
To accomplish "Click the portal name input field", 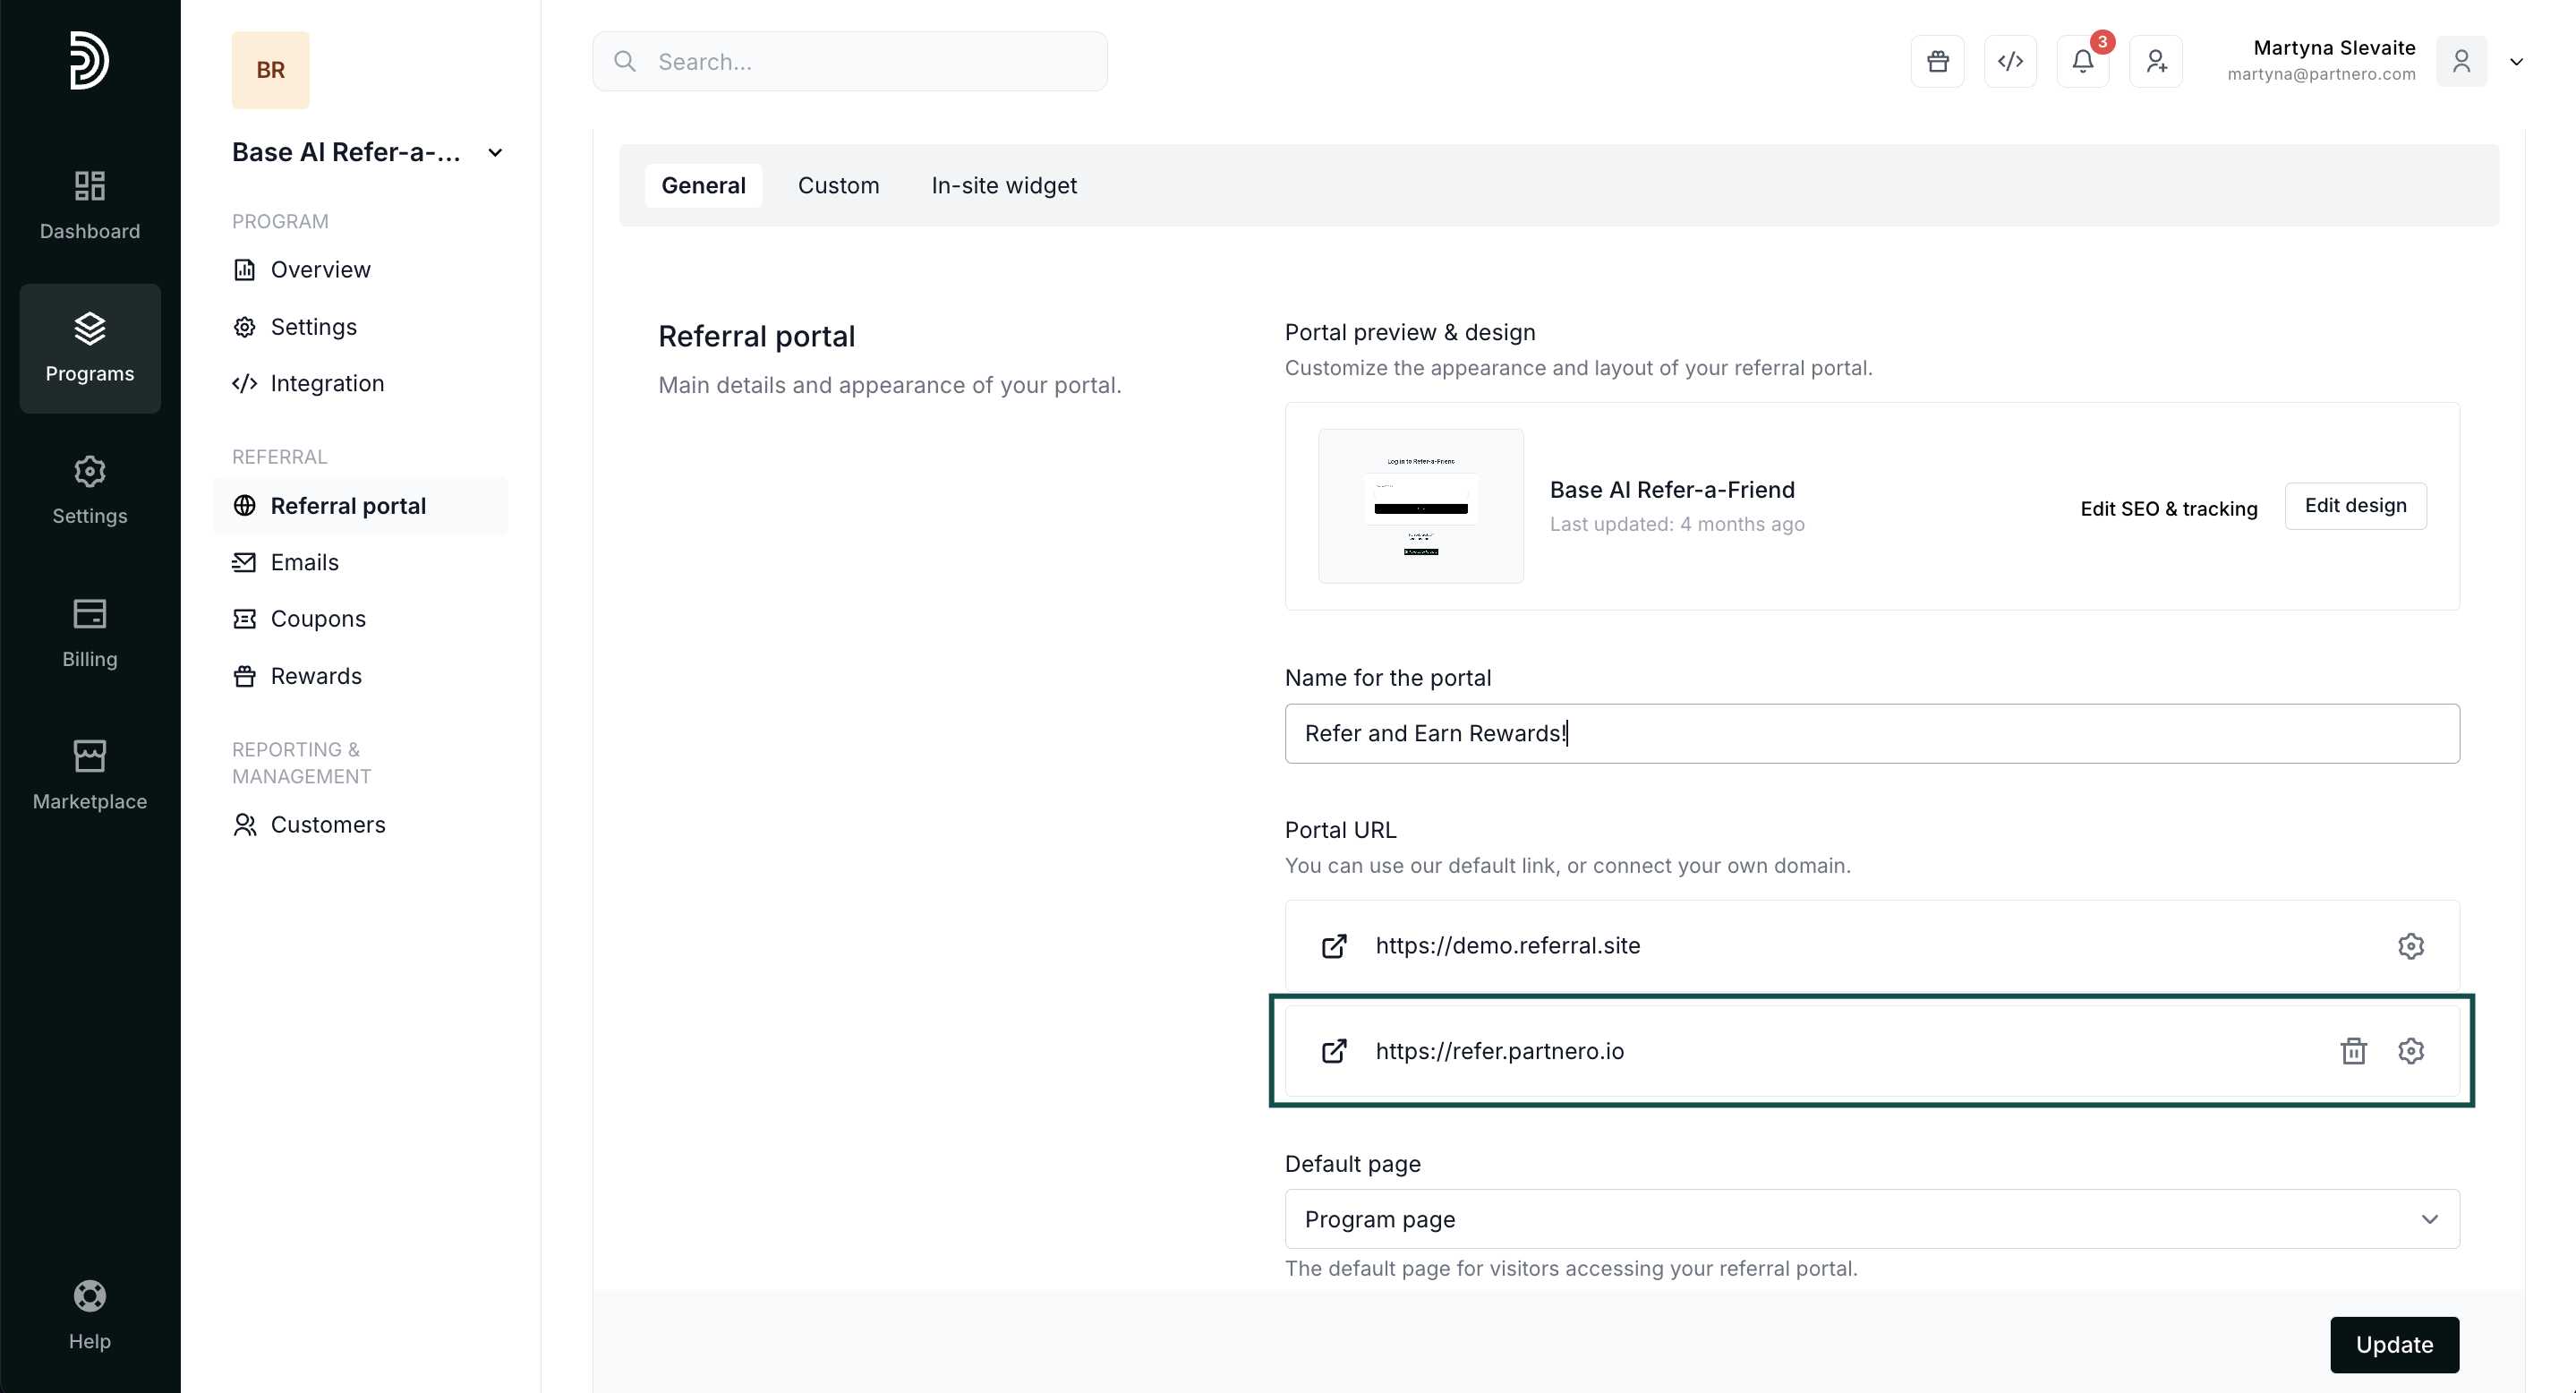I will (1871, 734).
